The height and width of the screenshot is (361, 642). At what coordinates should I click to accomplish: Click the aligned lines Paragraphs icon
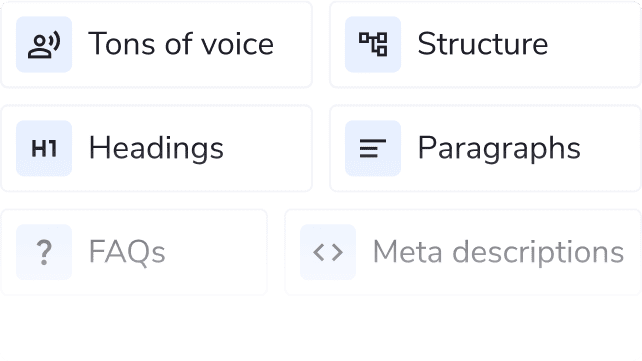point(373,149)
